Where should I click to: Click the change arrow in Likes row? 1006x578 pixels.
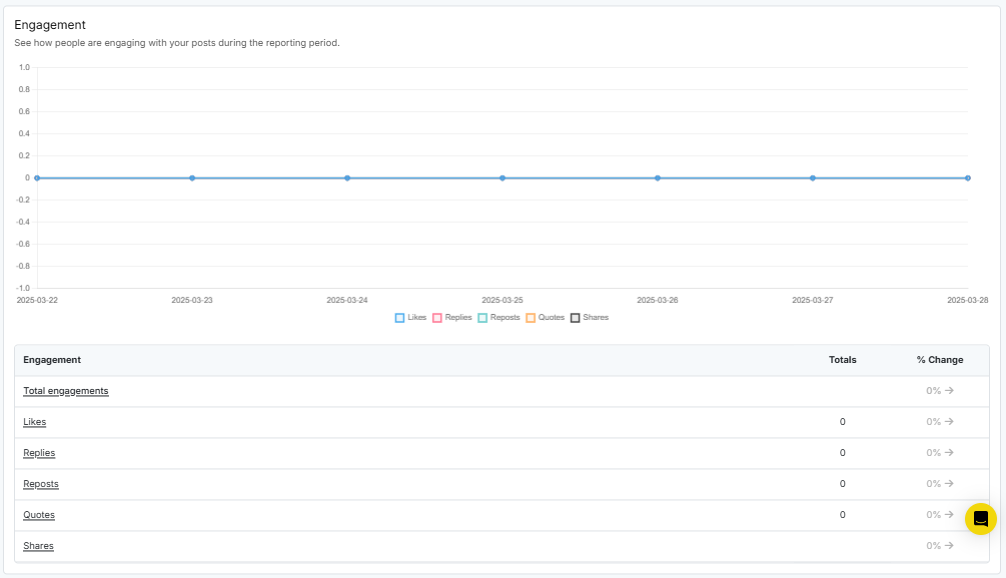pos(949,421)
